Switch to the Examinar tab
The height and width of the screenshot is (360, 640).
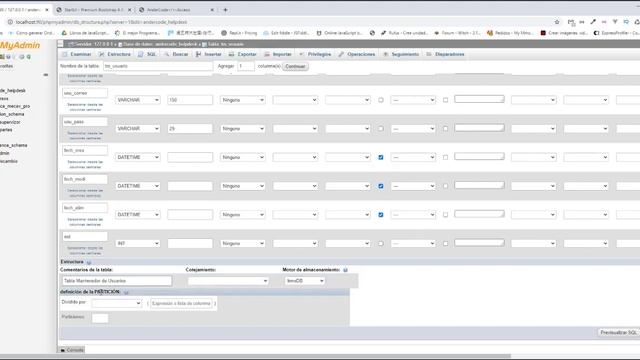click(77, 54)
